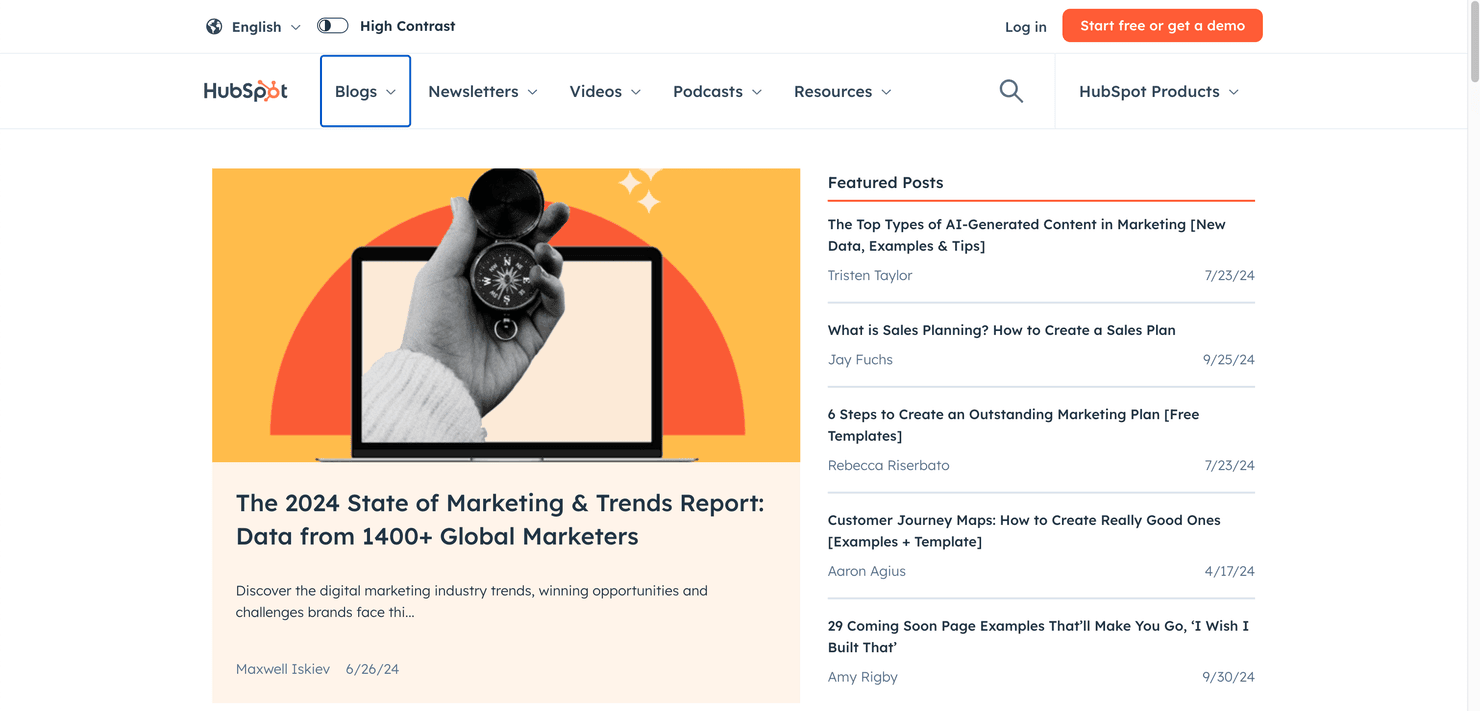Open Customer Journey Maps post
The image size is (1480, 711).
(x=1024, y=531)
